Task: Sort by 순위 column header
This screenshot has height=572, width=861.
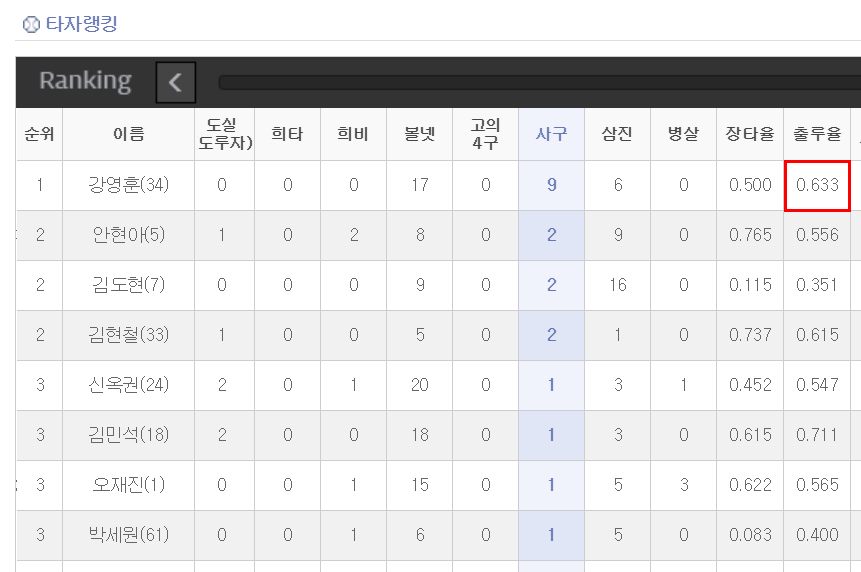Action: [40, 134]
